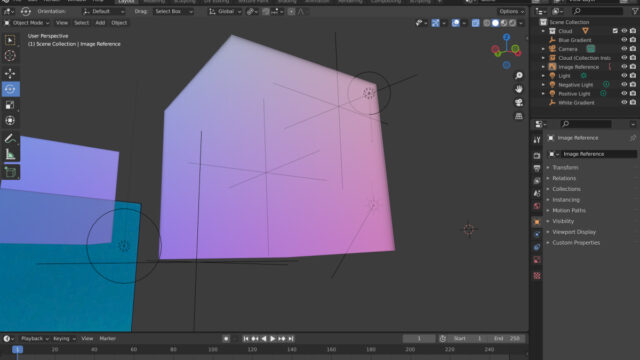Click the play animation button

[273, 339]
